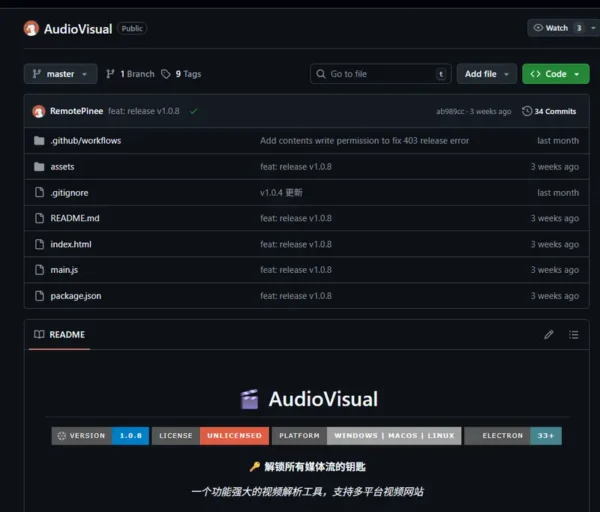View the 34 Commits history
Viewport: 600px width, 512px height.
coord(549,111)
